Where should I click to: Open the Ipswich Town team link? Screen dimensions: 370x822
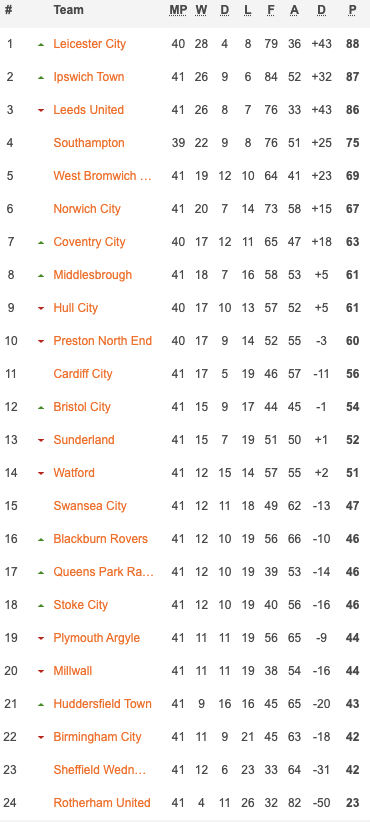click(x=89, y=77)
